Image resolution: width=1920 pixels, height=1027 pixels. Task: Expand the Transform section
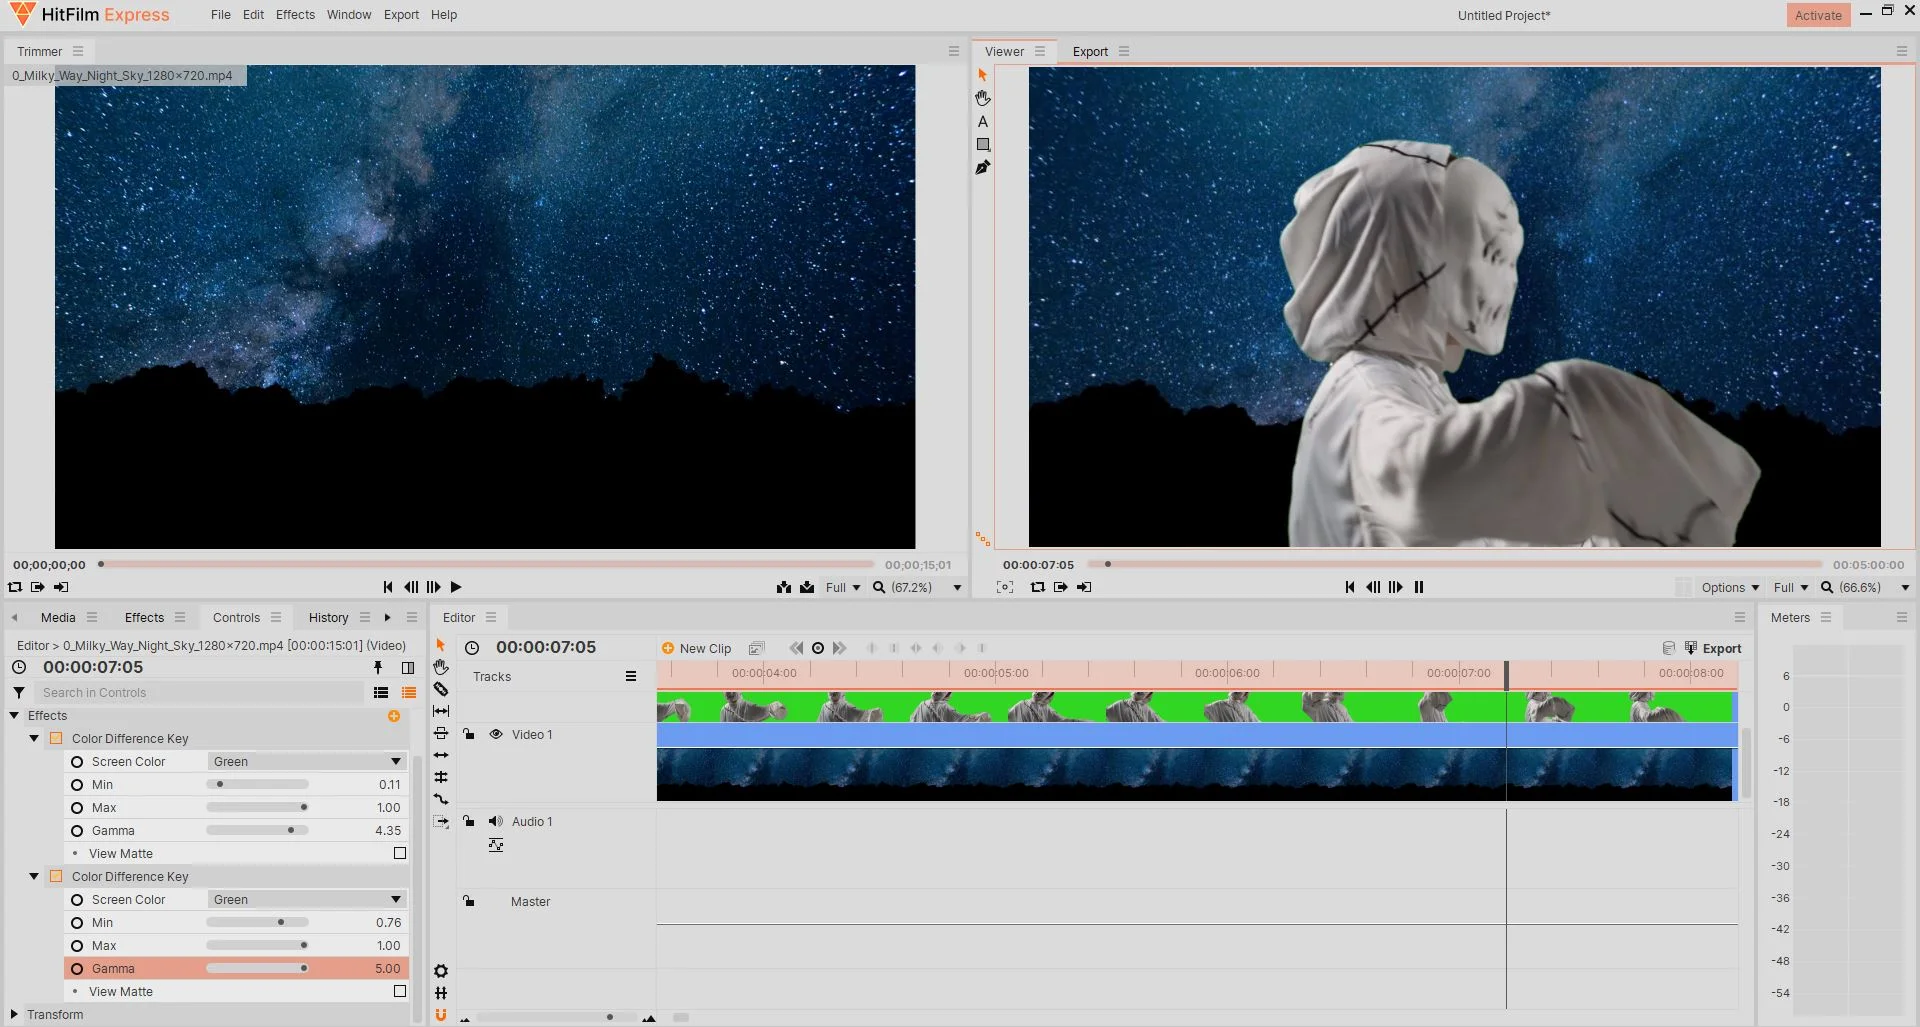(14, 1015)
